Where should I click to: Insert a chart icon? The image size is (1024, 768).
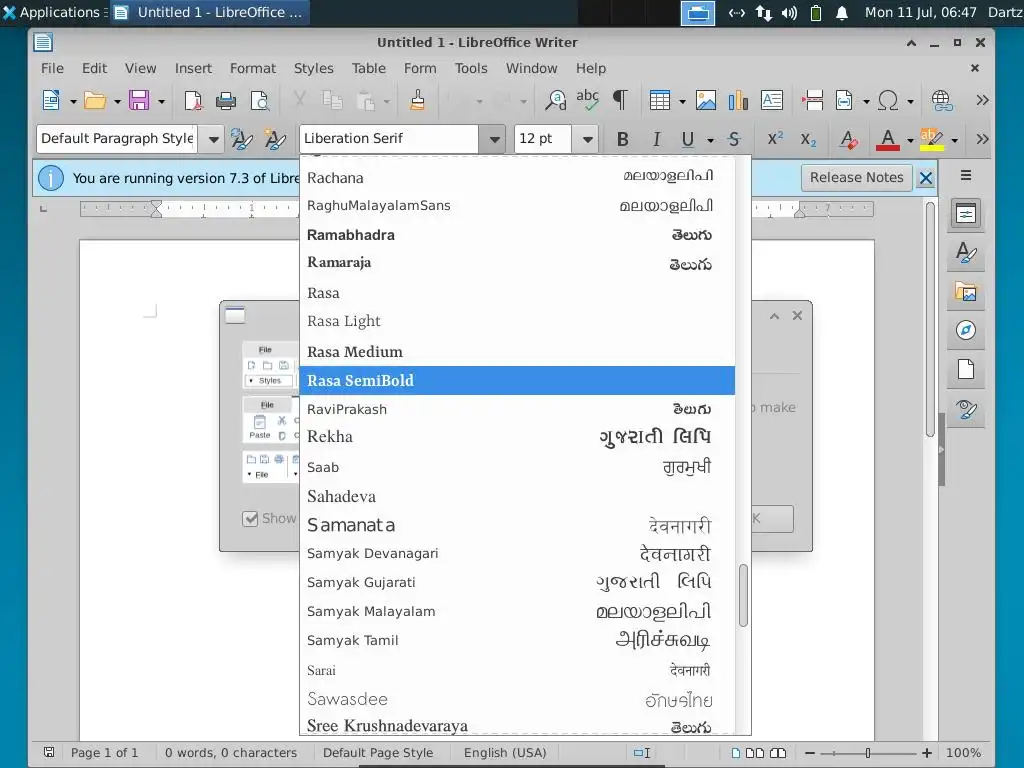click(738, 101)
